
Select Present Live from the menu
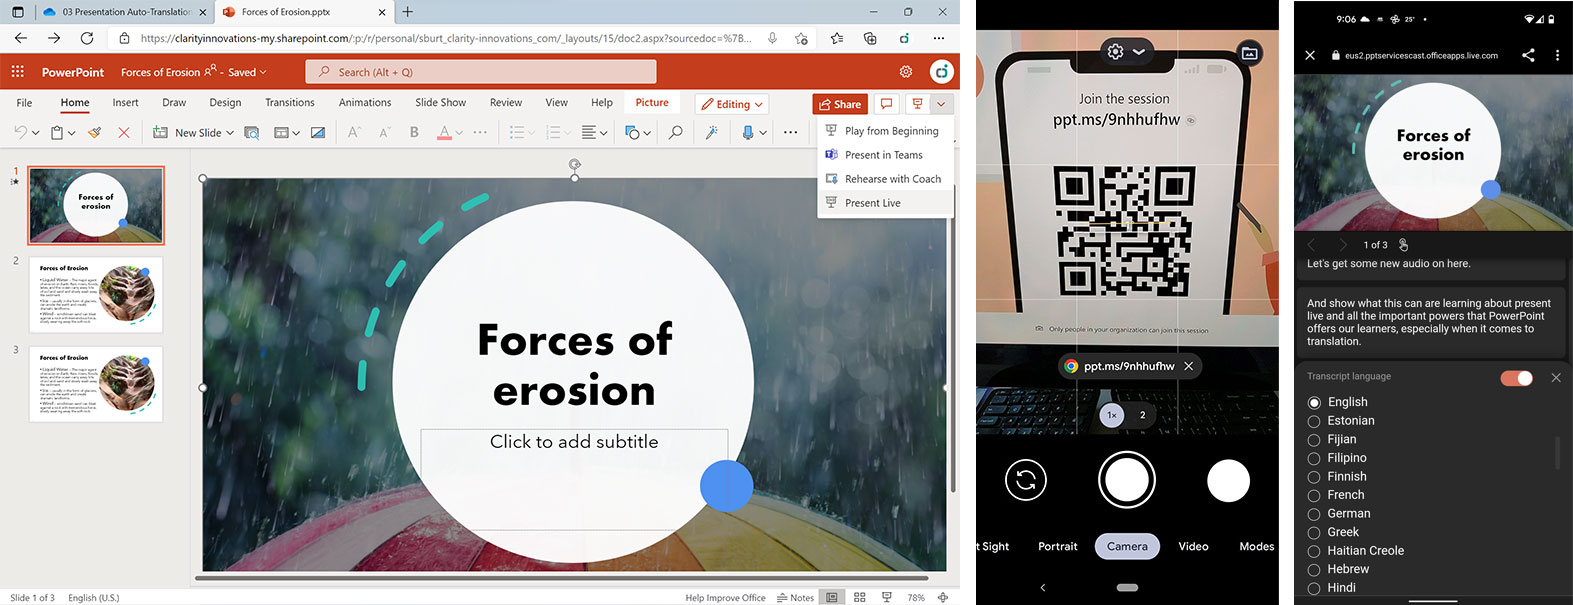872,203
